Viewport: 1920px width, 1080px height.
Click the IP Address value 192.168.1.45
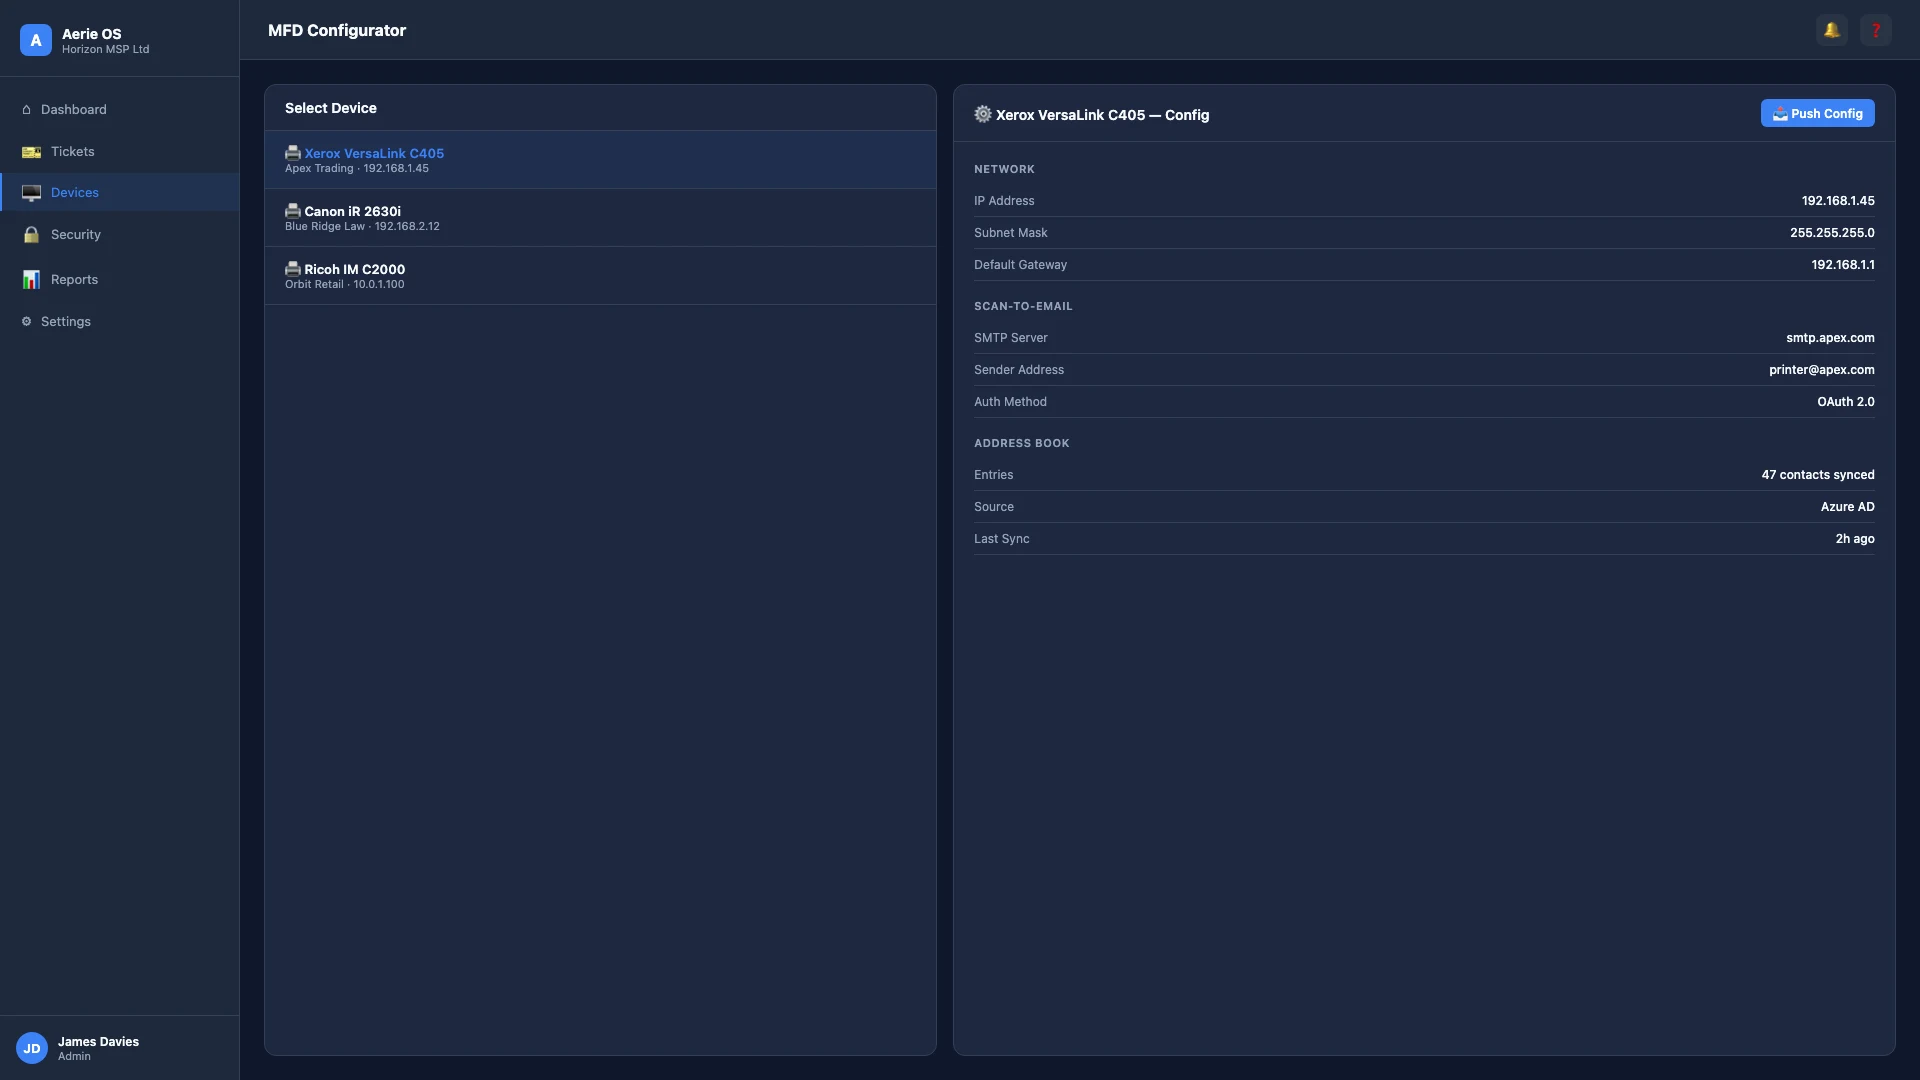(x=1838, y=201)
